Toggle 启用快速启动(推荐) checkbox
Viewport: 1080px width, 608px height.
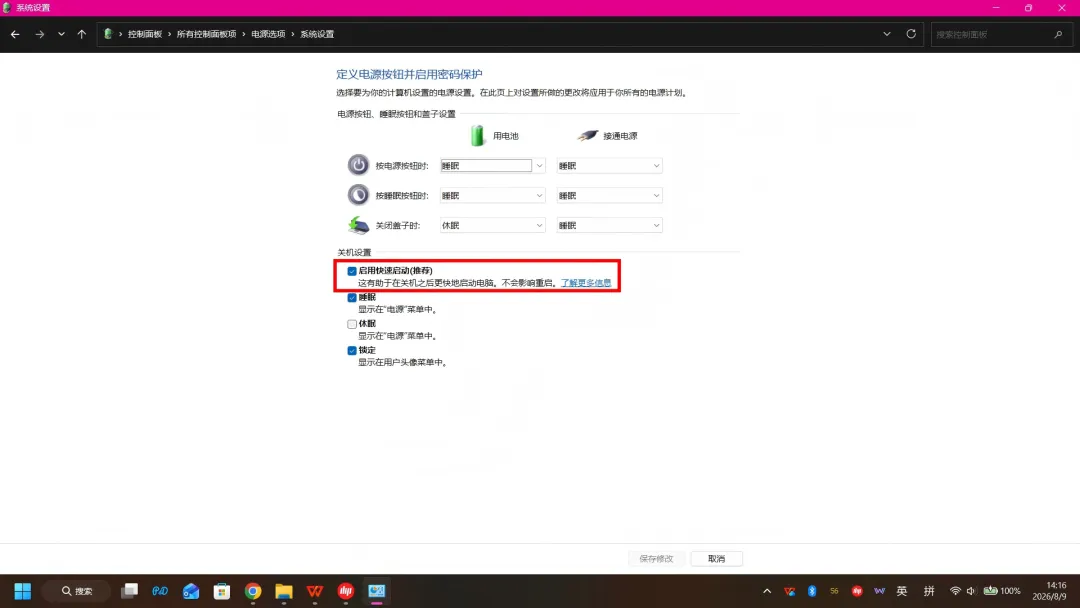(x=352, y=271)
